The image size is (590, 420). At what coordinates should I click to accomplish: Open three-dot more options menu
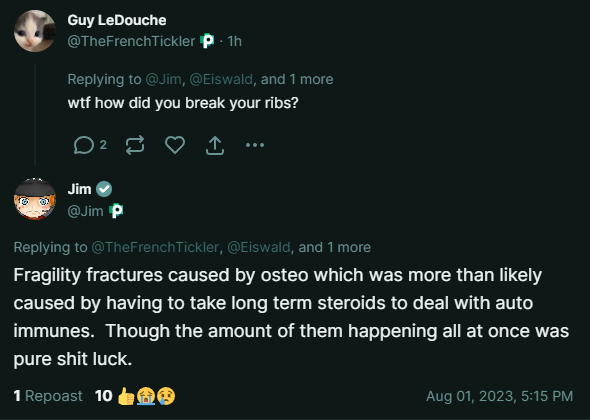(x=255, y=145)
